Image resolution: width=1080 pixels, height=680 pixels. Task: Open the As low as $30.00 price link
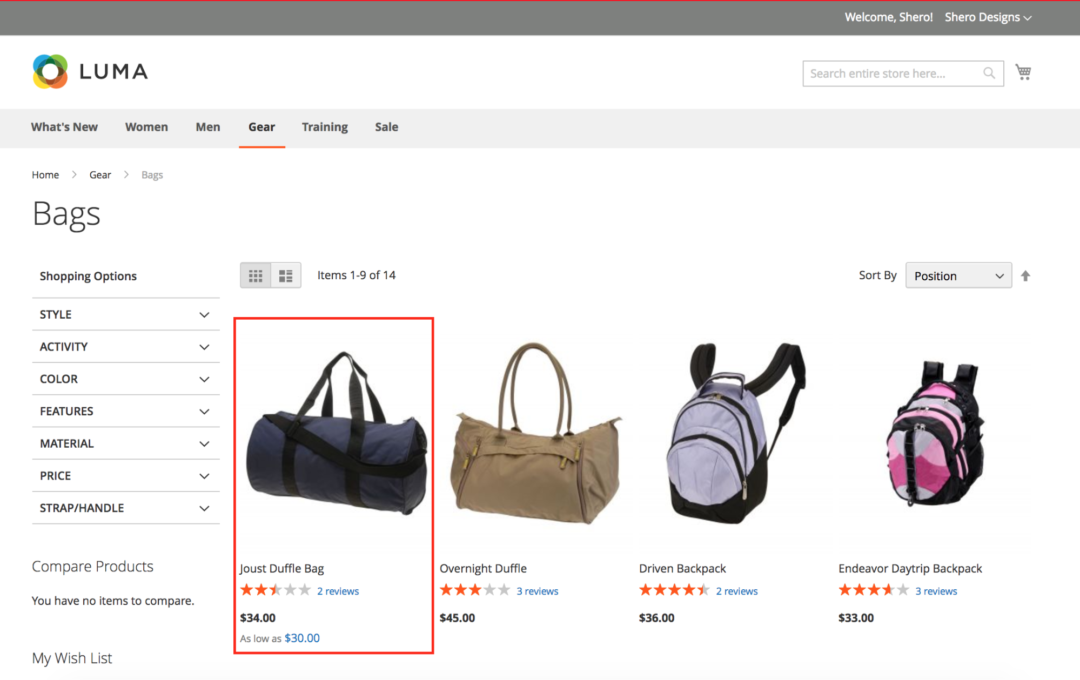point(301,638)
